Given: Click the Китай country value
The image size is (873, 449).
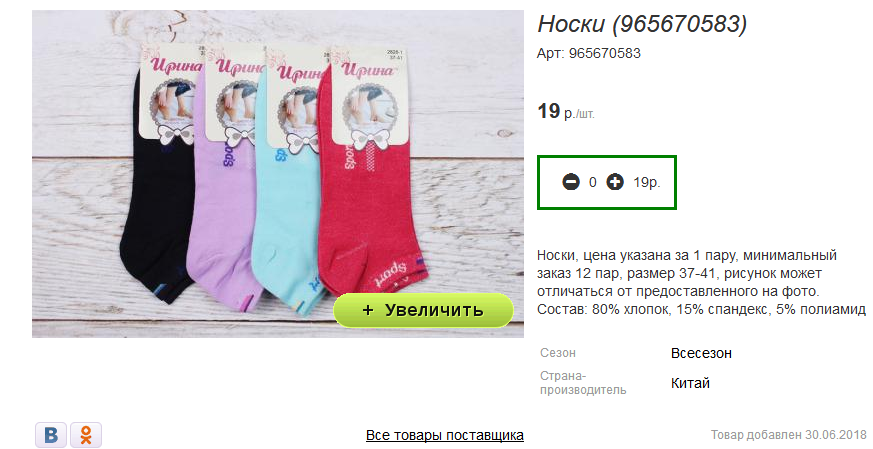Looking at the screenshot, I should pyautogui.click(x=690, y=383).
